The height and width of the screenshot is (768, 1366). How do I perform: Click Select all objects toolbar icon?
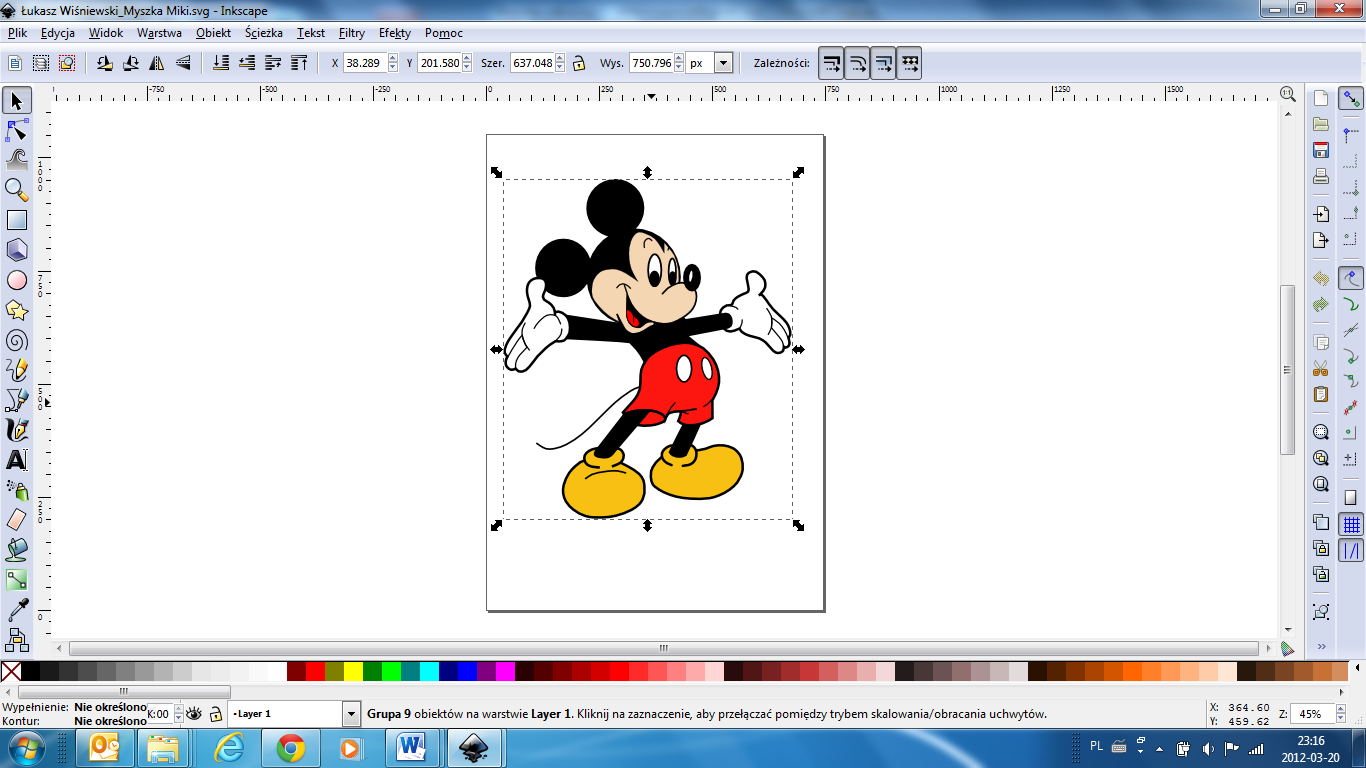[x=15, y=63]
